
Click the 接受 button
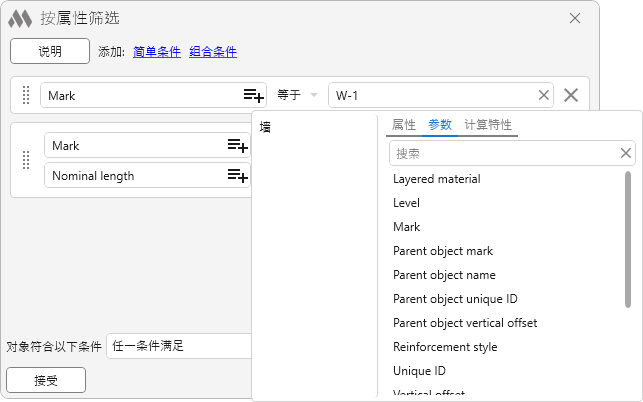[46, 380]
